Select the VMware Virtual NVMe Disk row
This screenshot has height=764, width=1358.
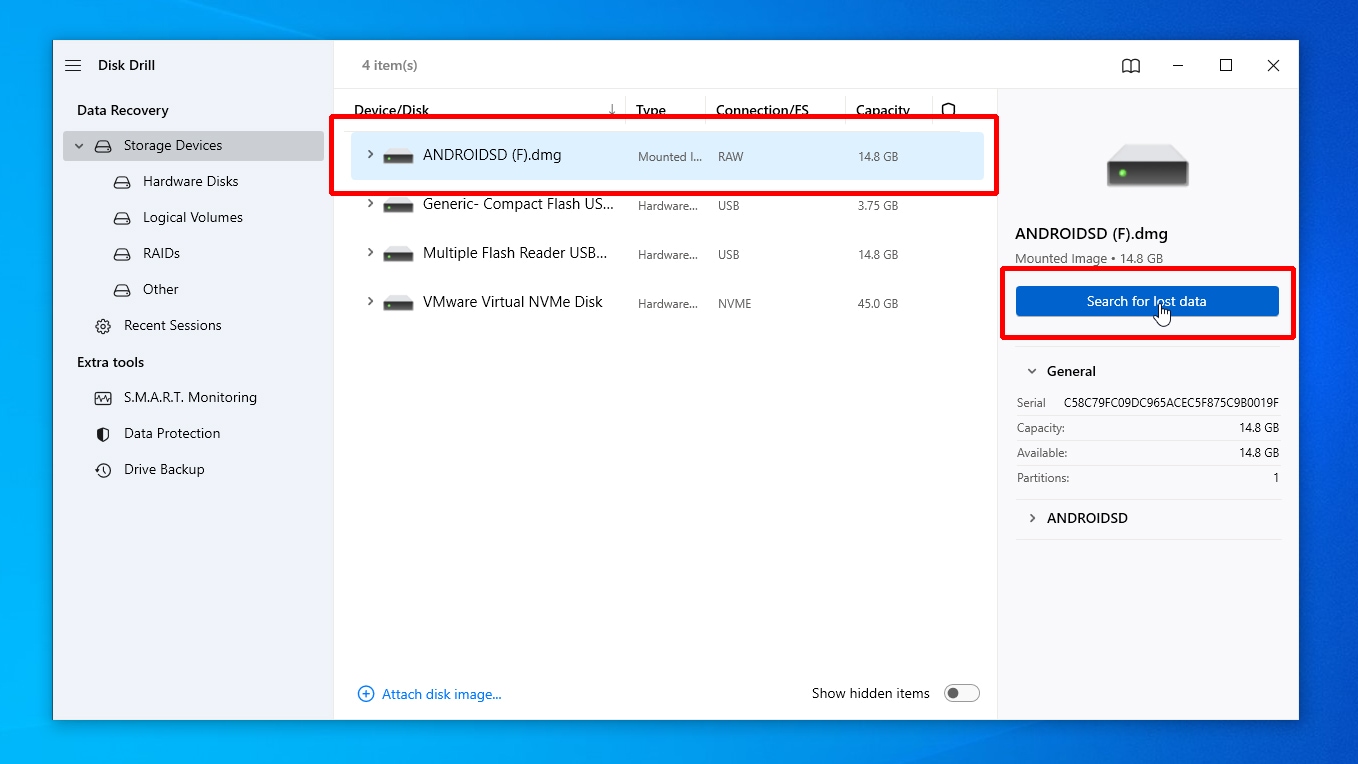click(667, 303)
